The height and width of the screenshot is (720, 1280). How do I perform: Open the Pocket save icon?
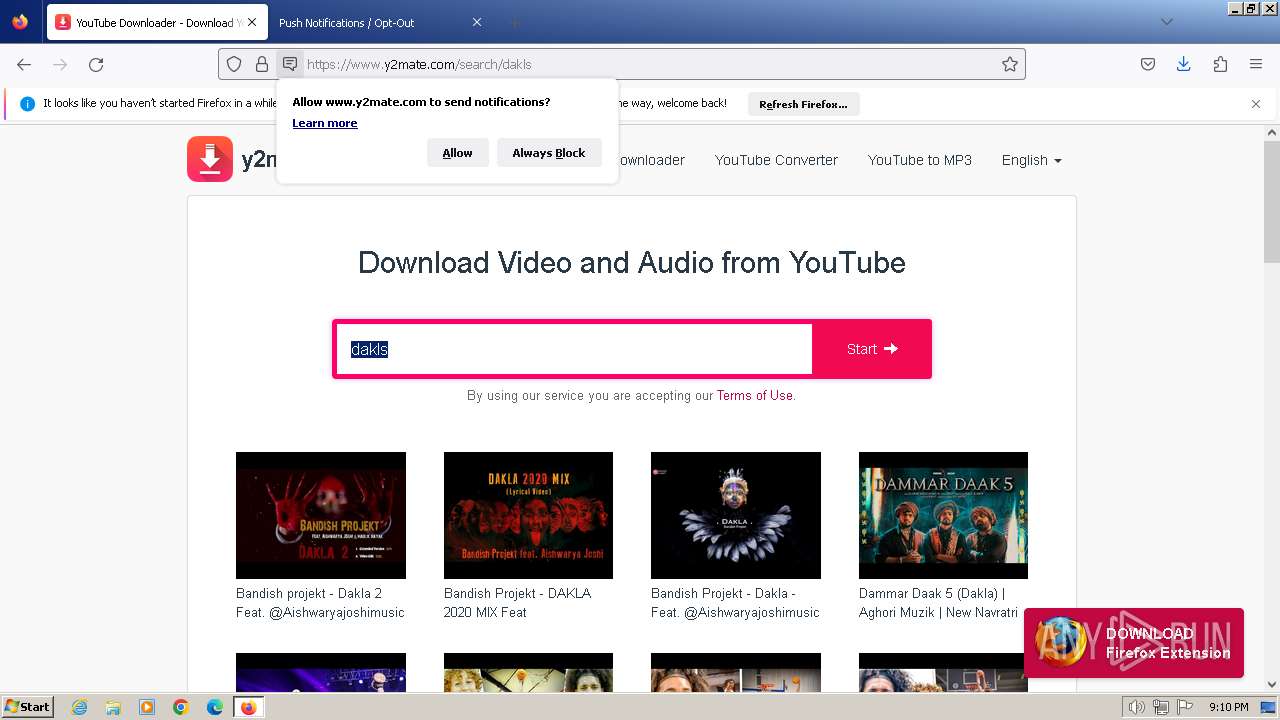(1148, 64)
